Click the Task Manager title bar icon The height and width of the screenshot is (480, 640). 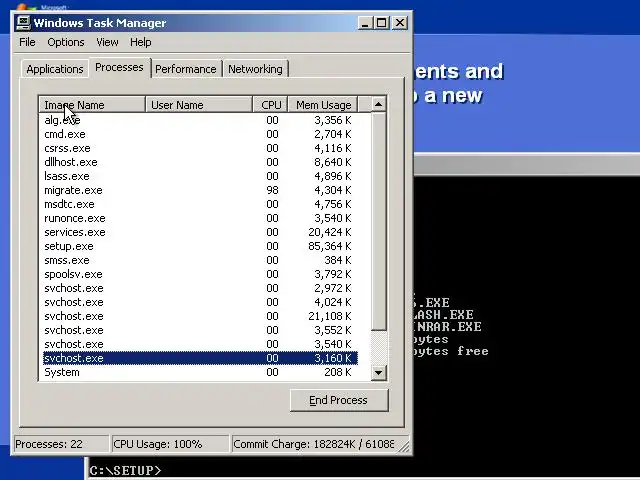tap(23, 23)
